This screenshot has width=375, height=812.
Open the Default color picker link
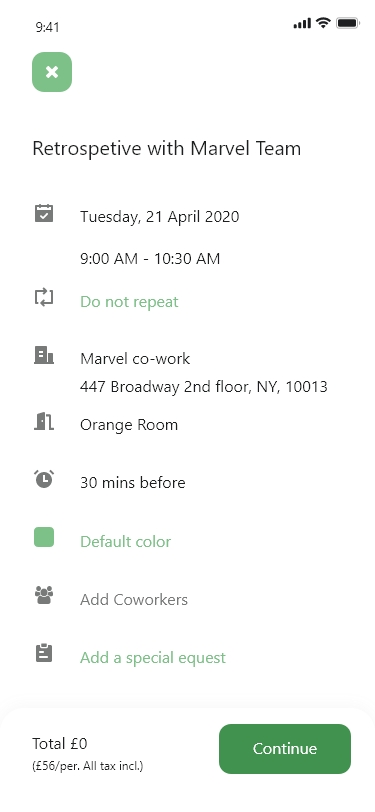tap(125, 541)
